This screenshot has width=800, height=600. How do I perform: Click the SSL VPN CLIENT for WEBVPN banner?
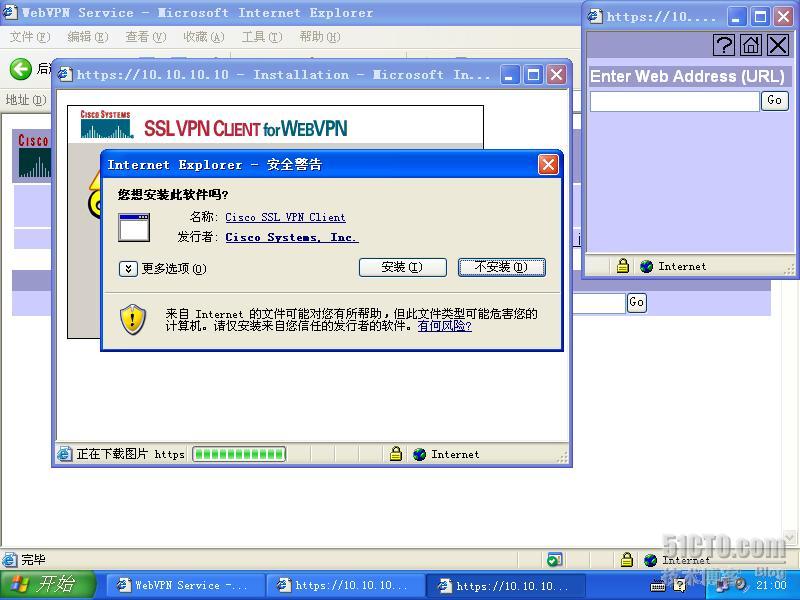[x=245, y=128]
